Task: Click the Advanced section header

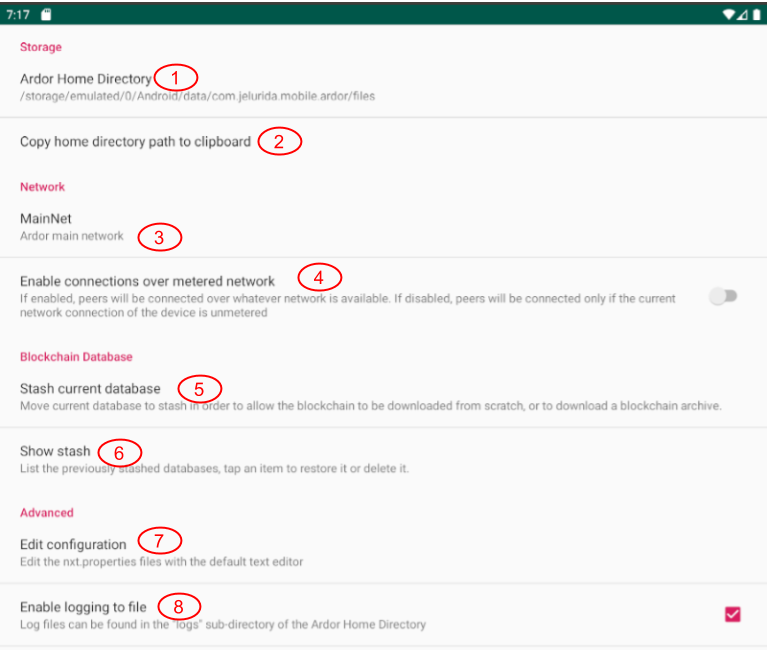Action: (47, 512)
